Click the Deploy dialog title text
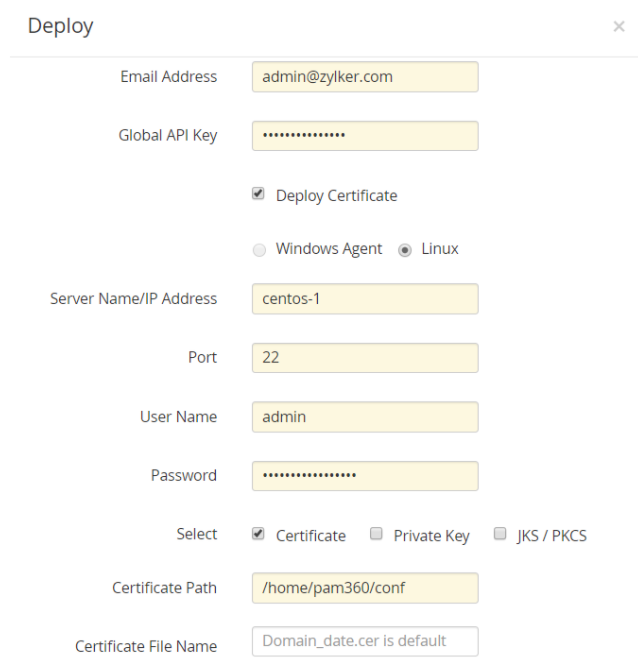The height and width of the screenshot is (671, 638). point(60,27)
